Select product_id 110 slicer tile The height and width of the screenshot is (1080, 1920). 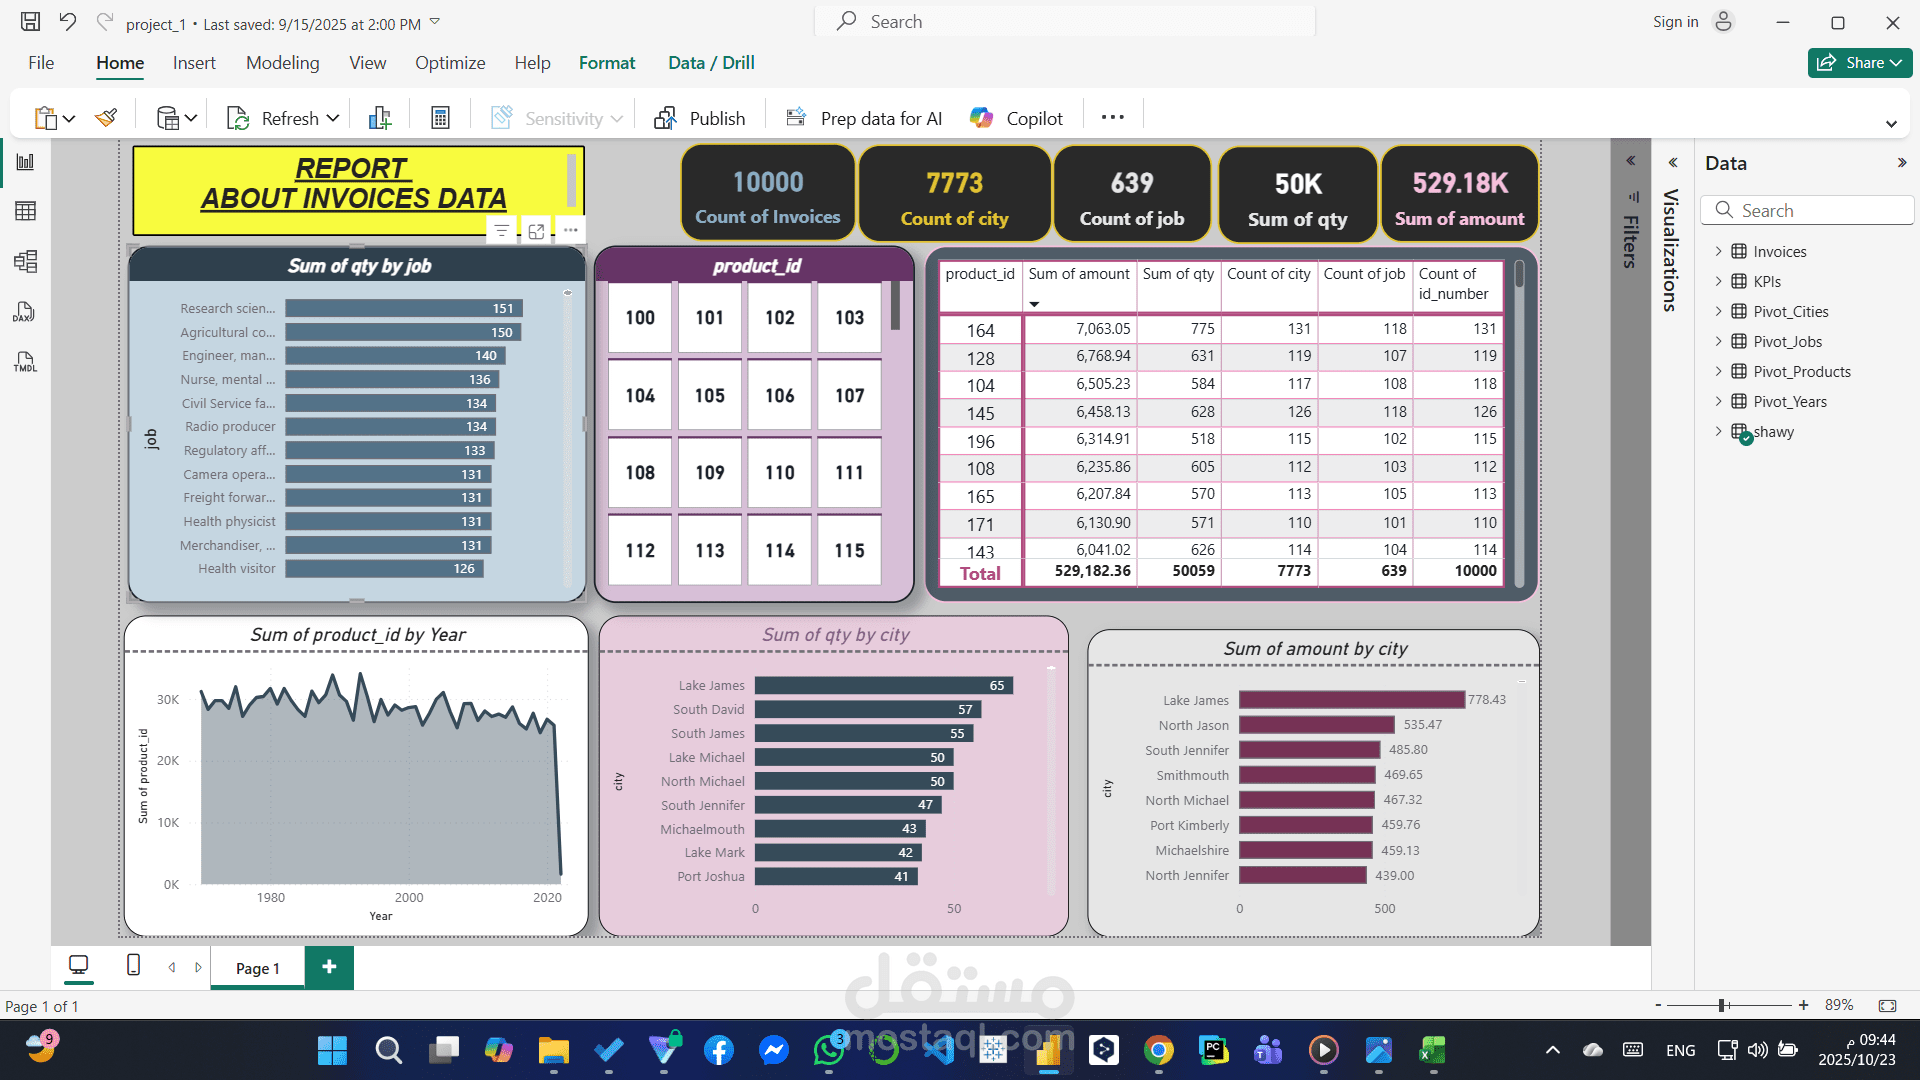(x=780, y=472)
